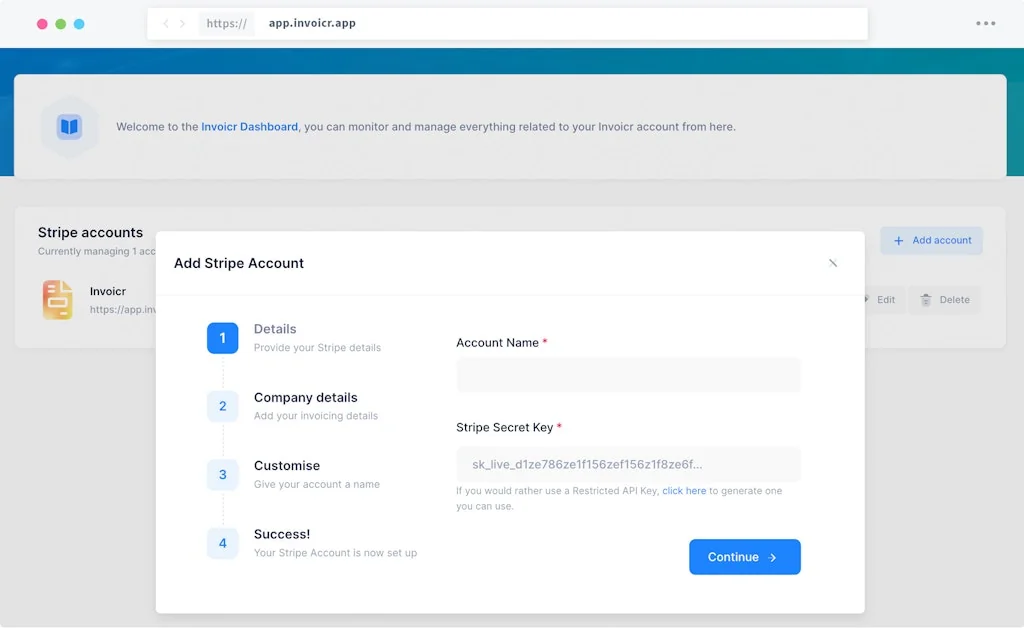Click the trash icon inside the Delete button
Screen dimensions: 1024x628
click(x=926, y=299)
